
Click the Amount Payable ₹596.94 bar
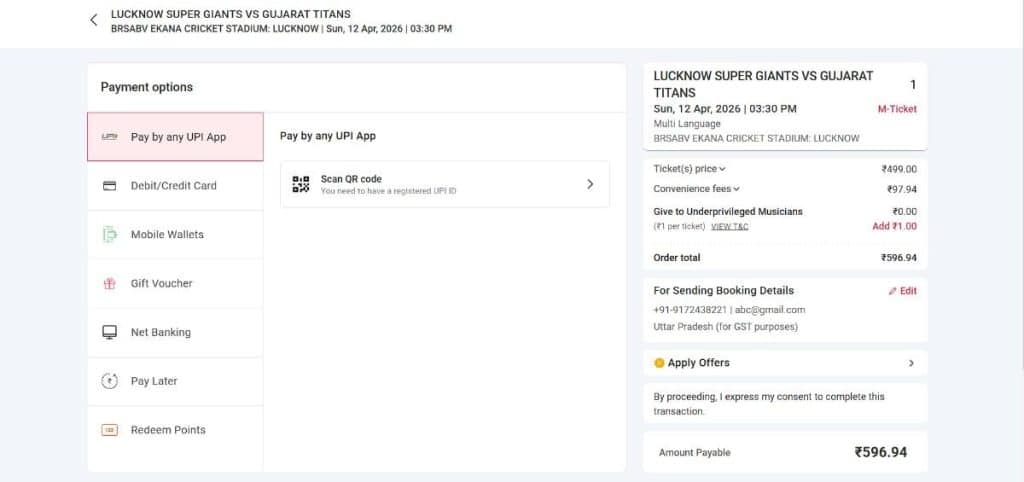(785, 452)
